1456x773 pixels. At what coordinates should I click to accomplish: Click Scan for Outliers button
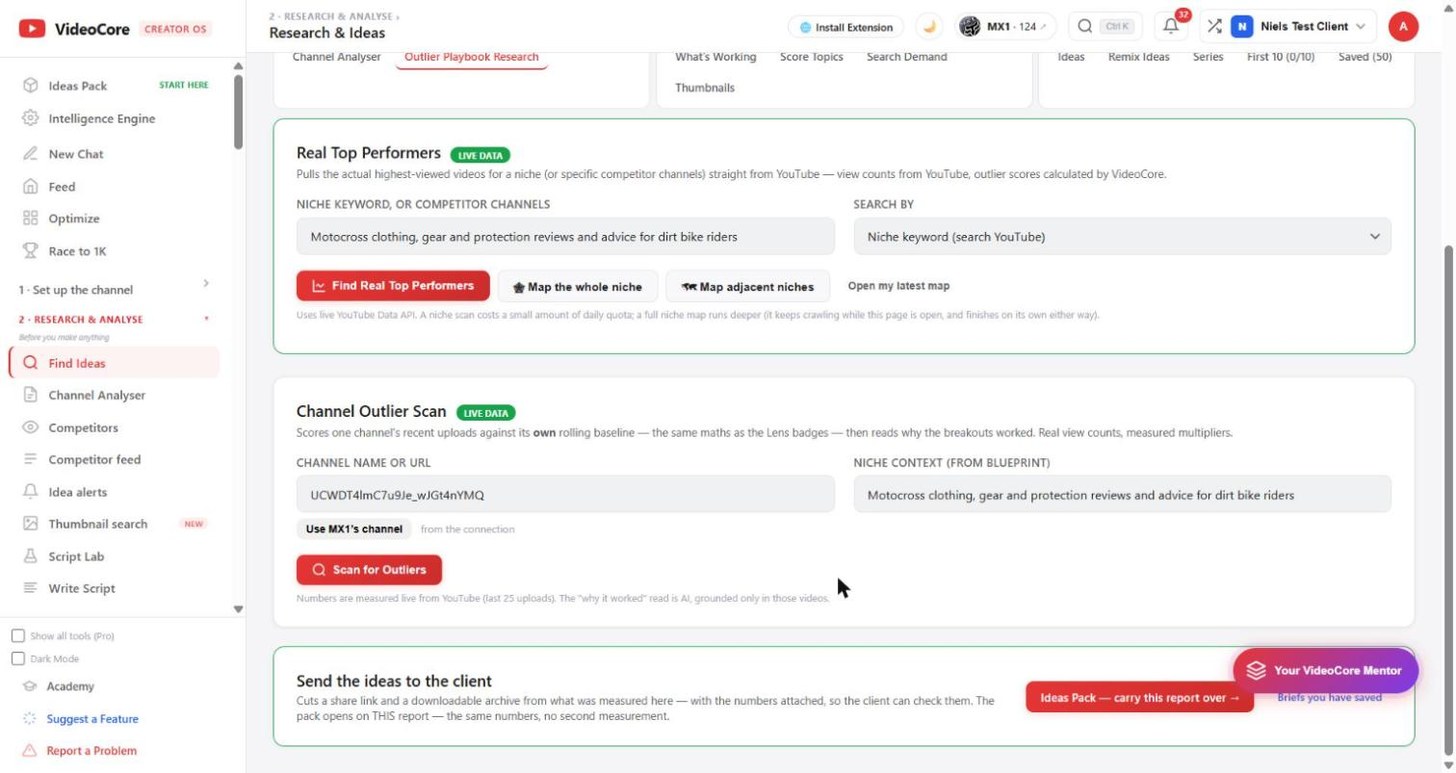pyautogui.click(x=369, y=570)
